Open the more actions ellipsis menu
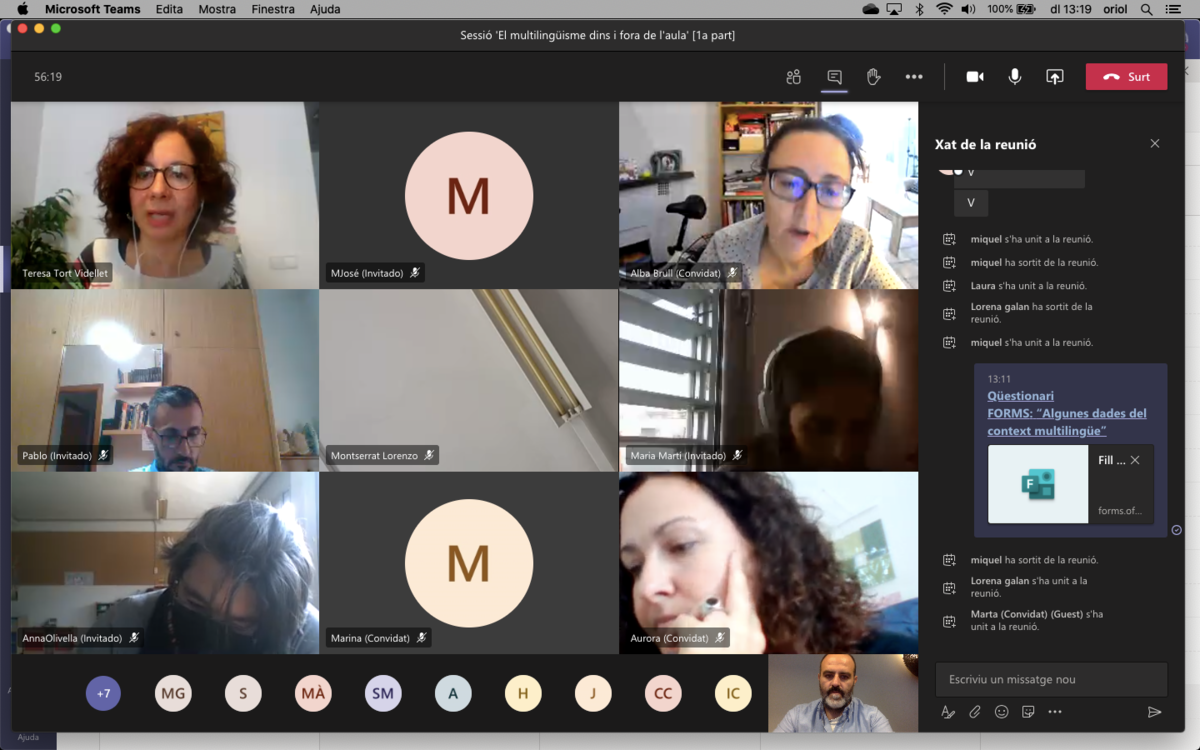Viewport: 1200px width, 750px height. pos(914,77)
